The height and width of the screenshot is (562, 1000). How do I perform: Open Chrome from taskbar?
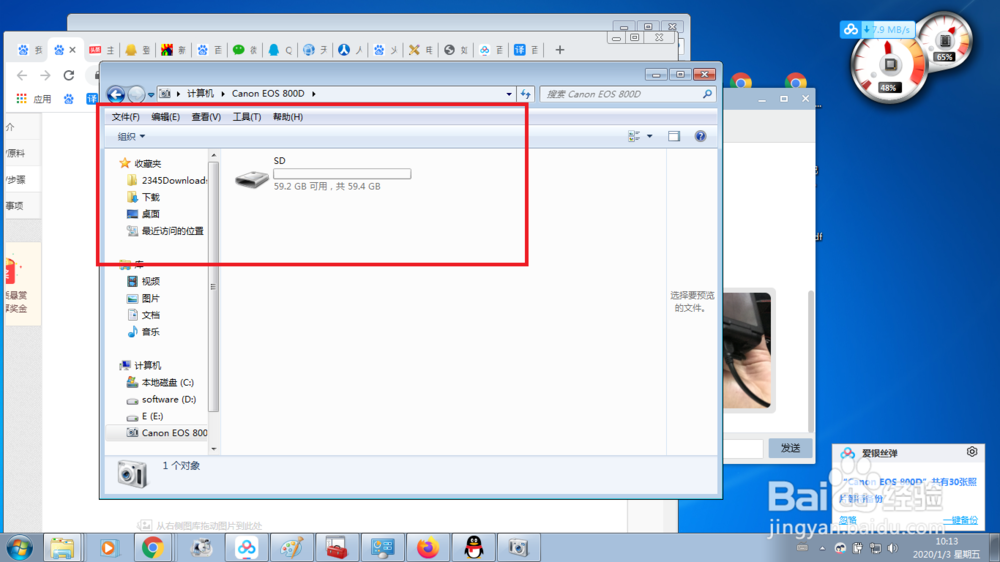point(153,547)
